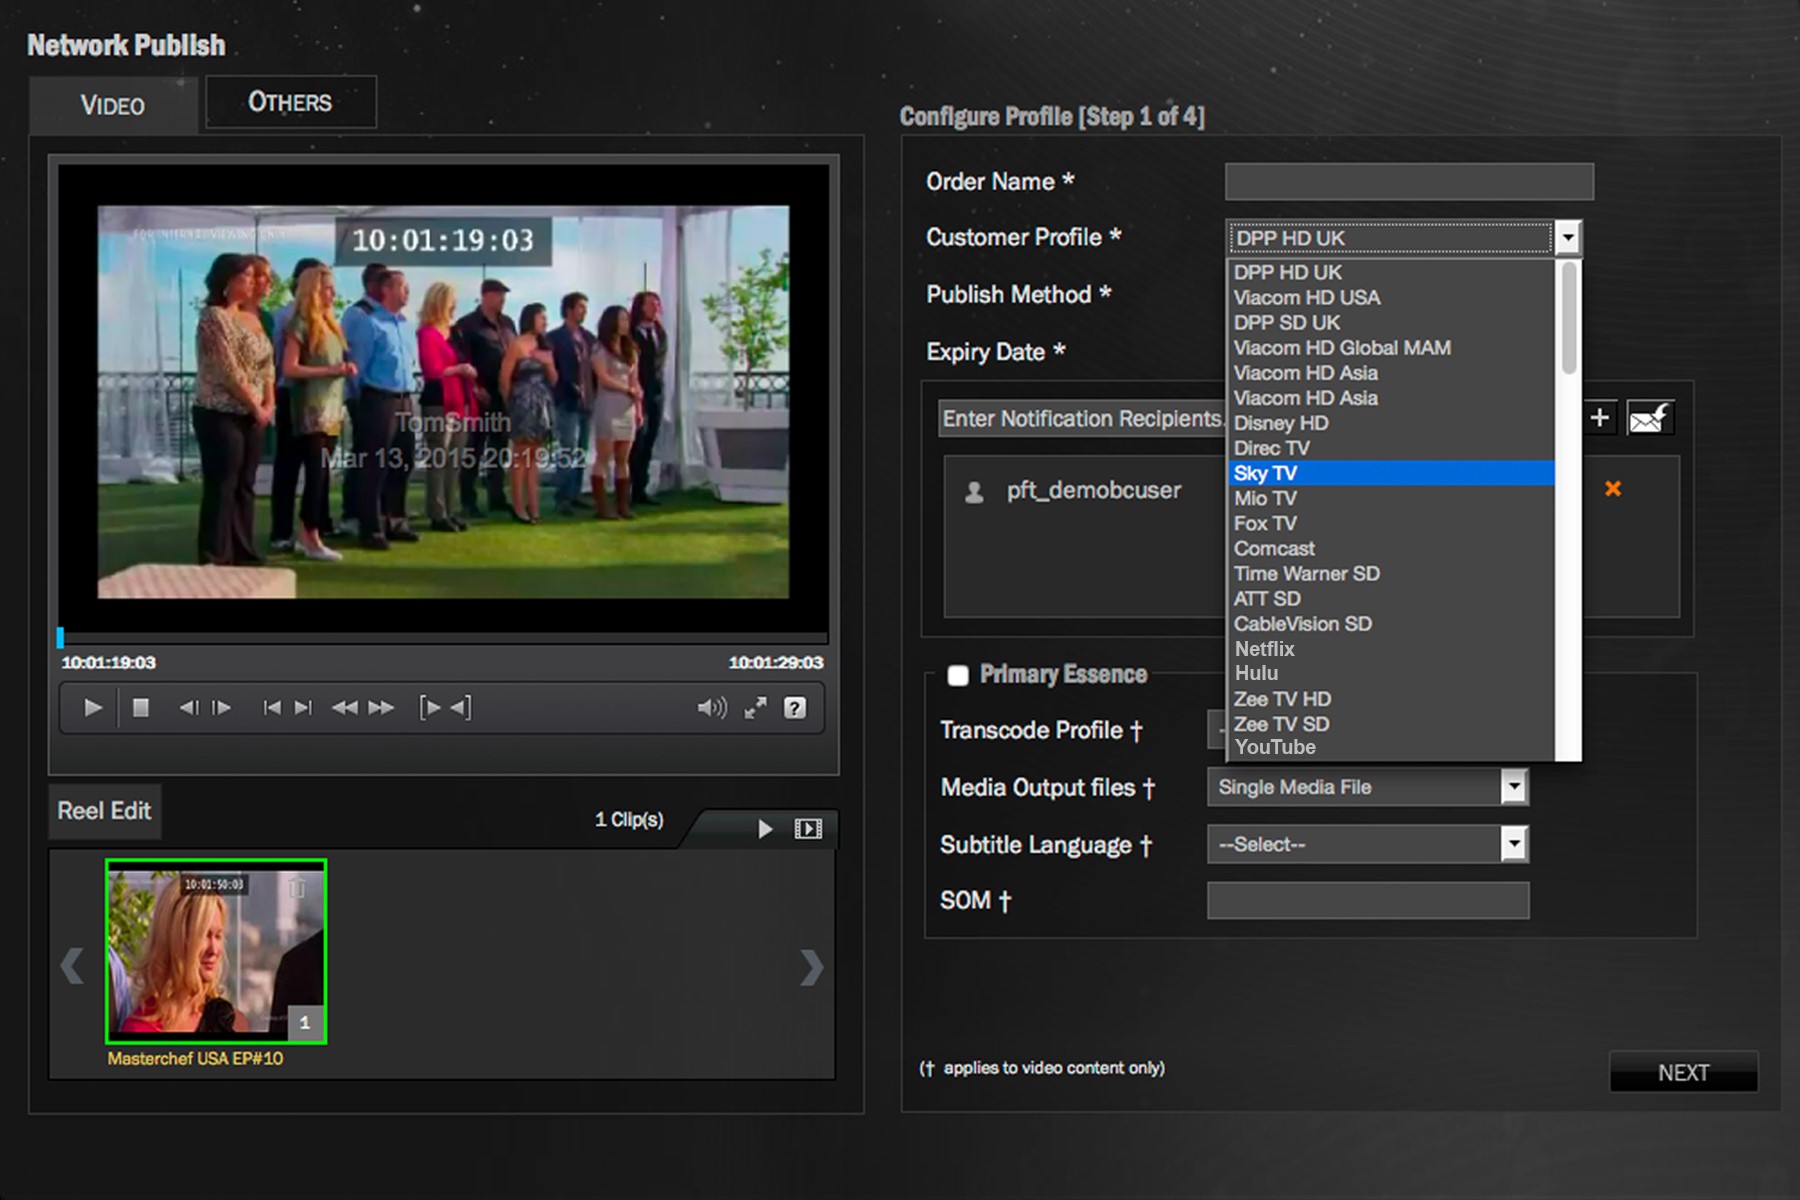Click the NEXT button

pyautogui.click(x=1683, y=1072)
